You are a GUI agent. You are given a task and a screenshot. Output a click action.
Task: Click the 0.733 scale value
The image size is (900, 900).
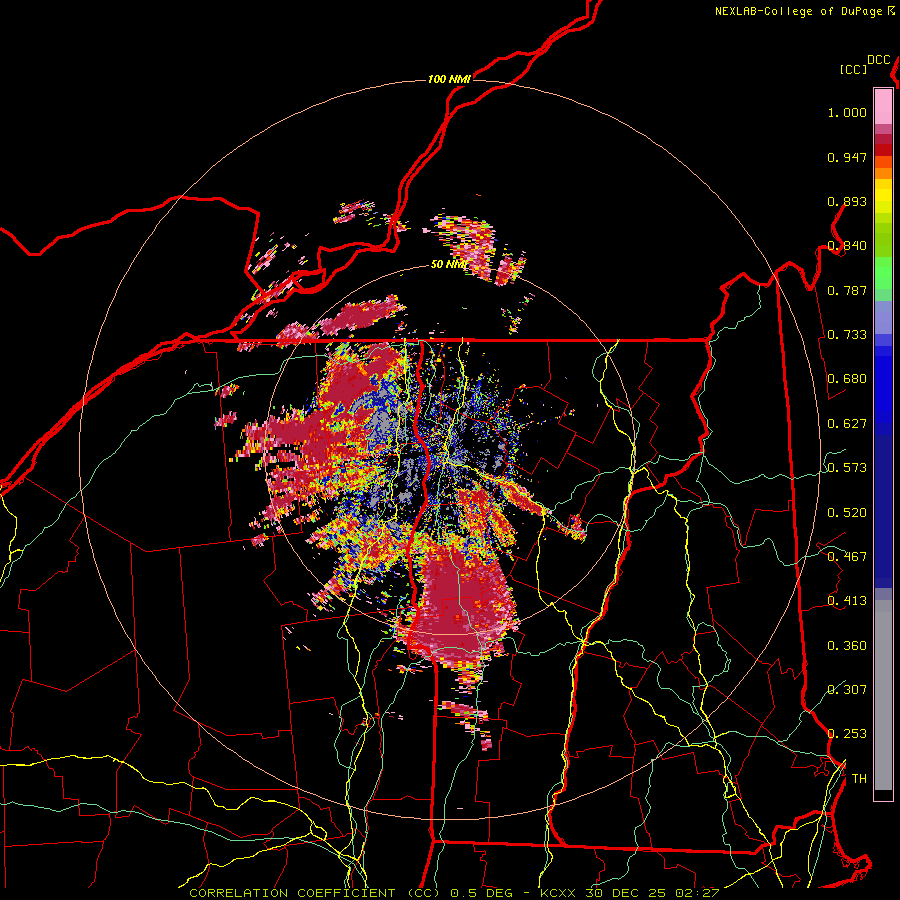[847, 335]
